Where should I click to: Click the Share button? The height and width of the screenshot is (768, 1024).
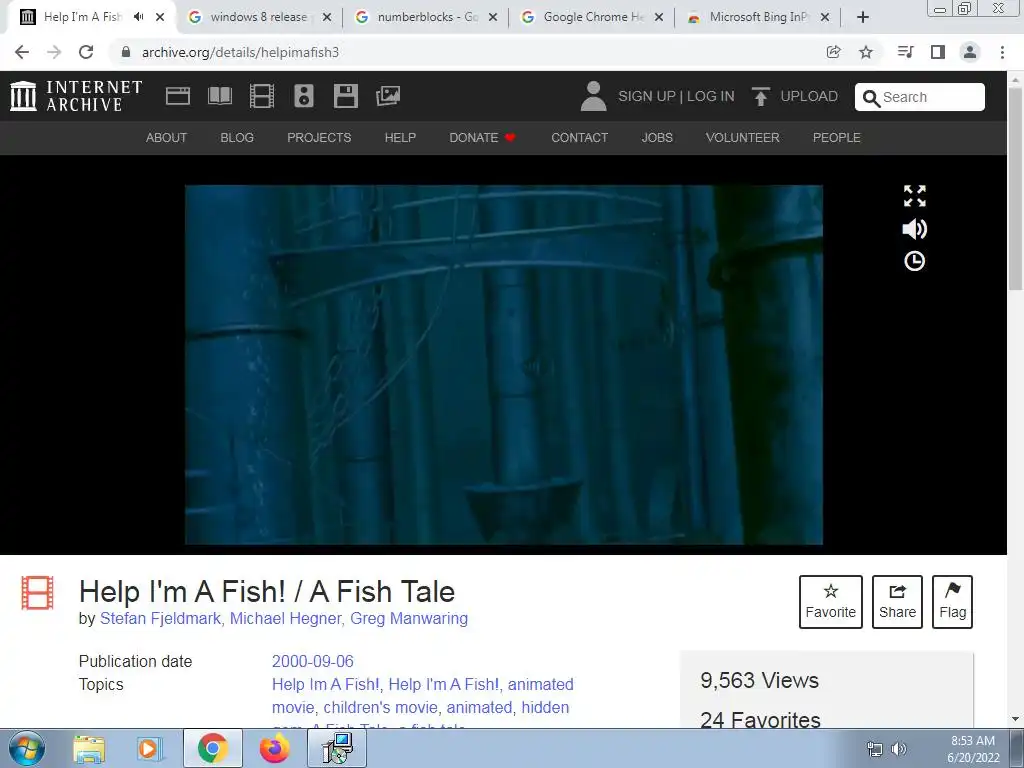897,601
